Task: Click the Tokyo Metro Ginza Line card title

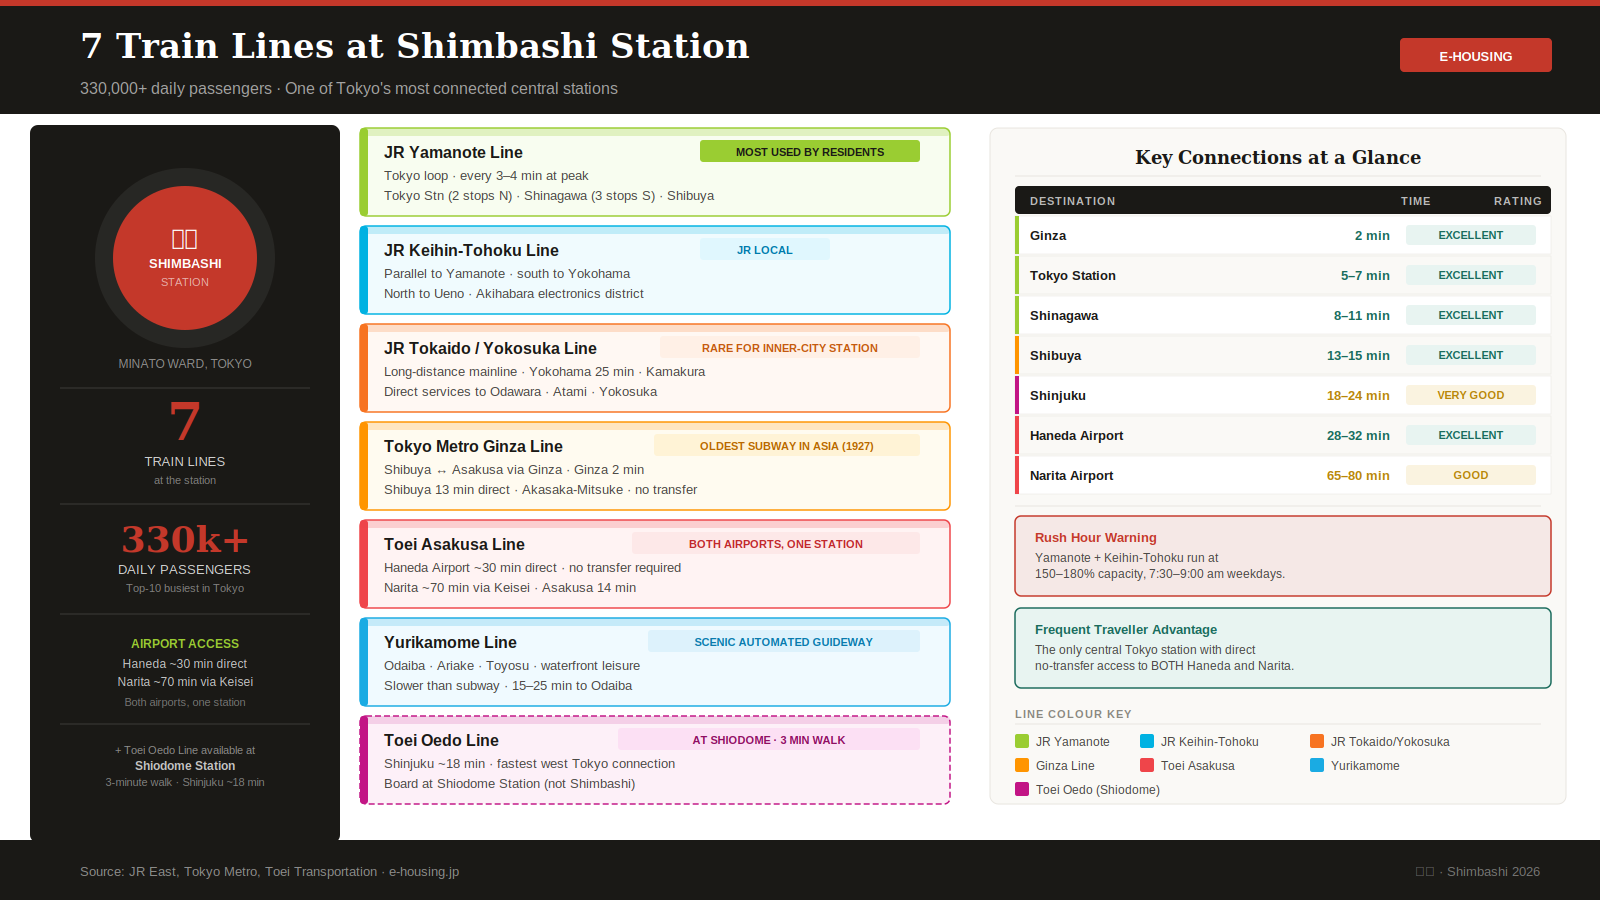Action: click(473, 446)
